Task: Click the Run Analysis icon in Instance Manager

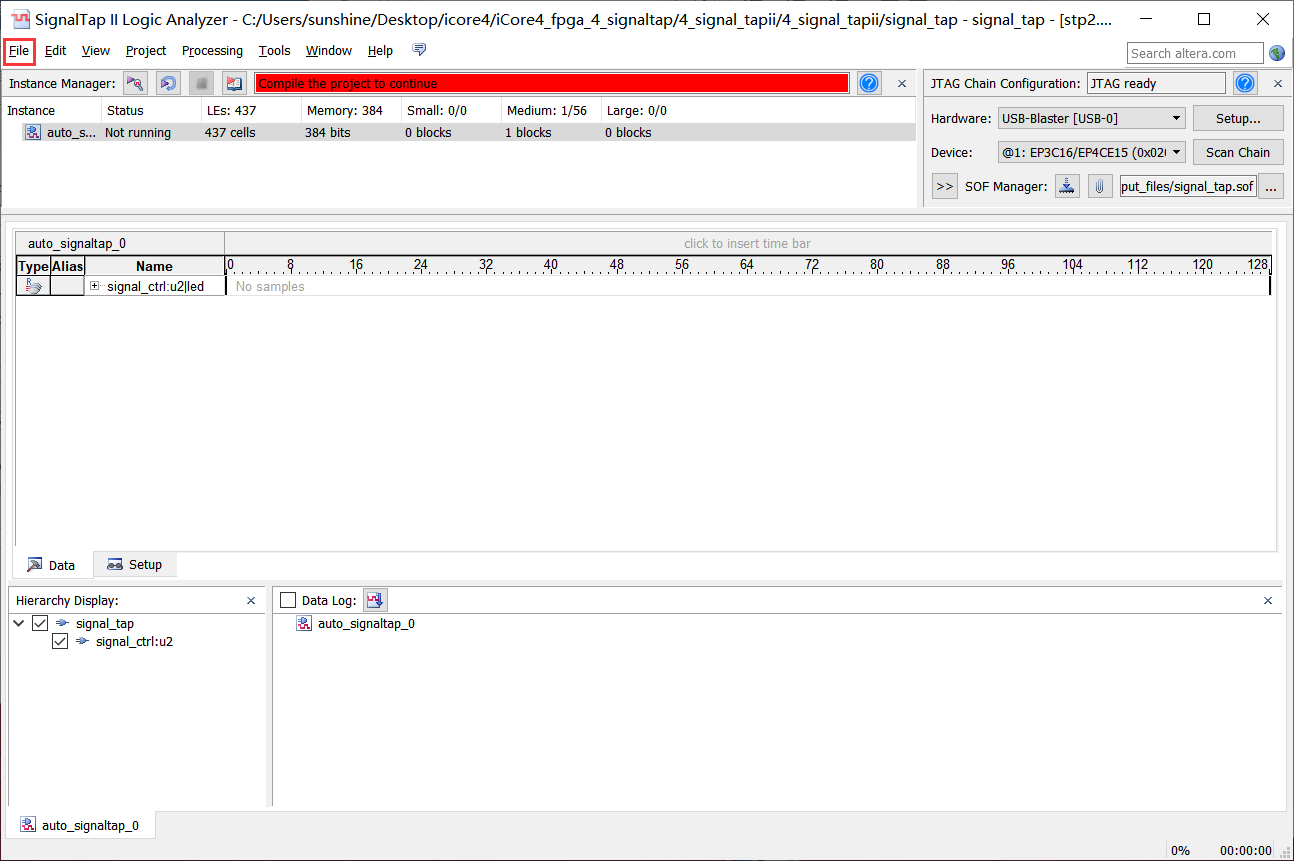Action: coord(135,84)
